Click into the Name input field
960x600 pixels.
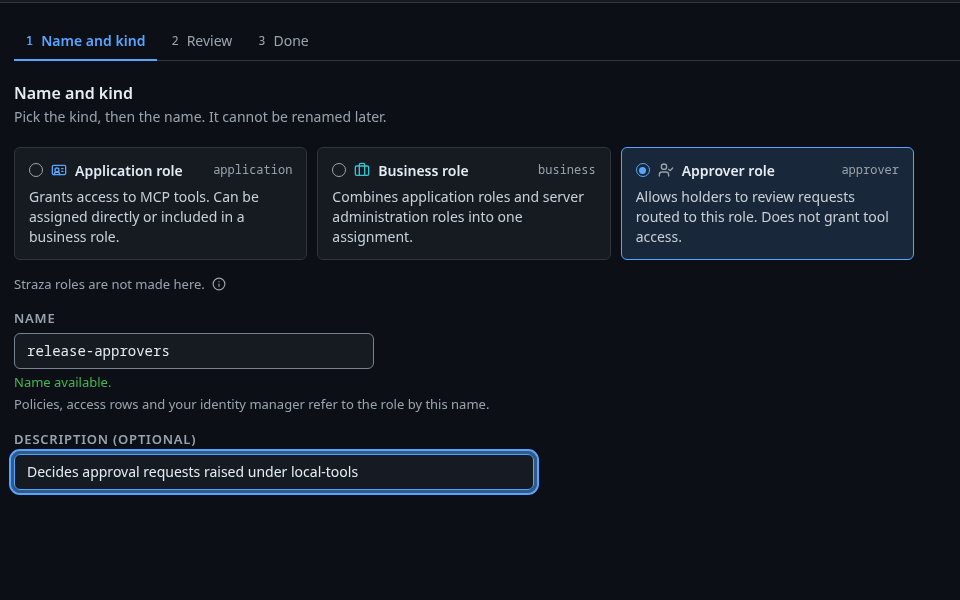click(x=194, y=351)
